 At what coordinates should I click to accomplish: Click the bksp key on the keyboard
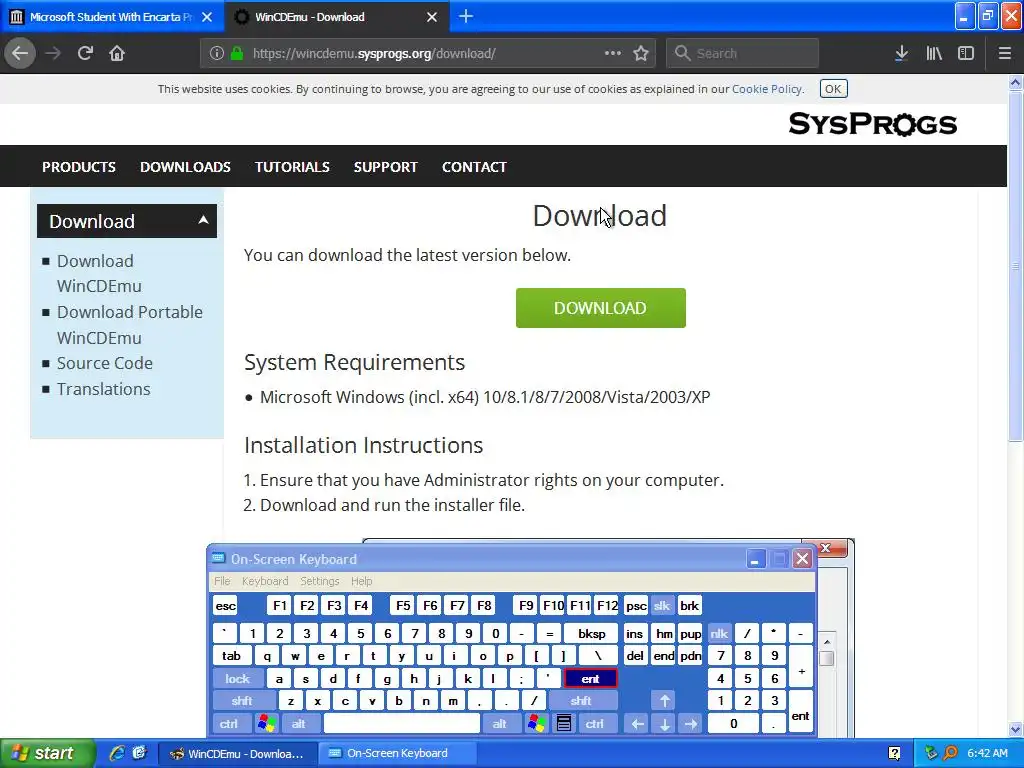pos(592,633)
